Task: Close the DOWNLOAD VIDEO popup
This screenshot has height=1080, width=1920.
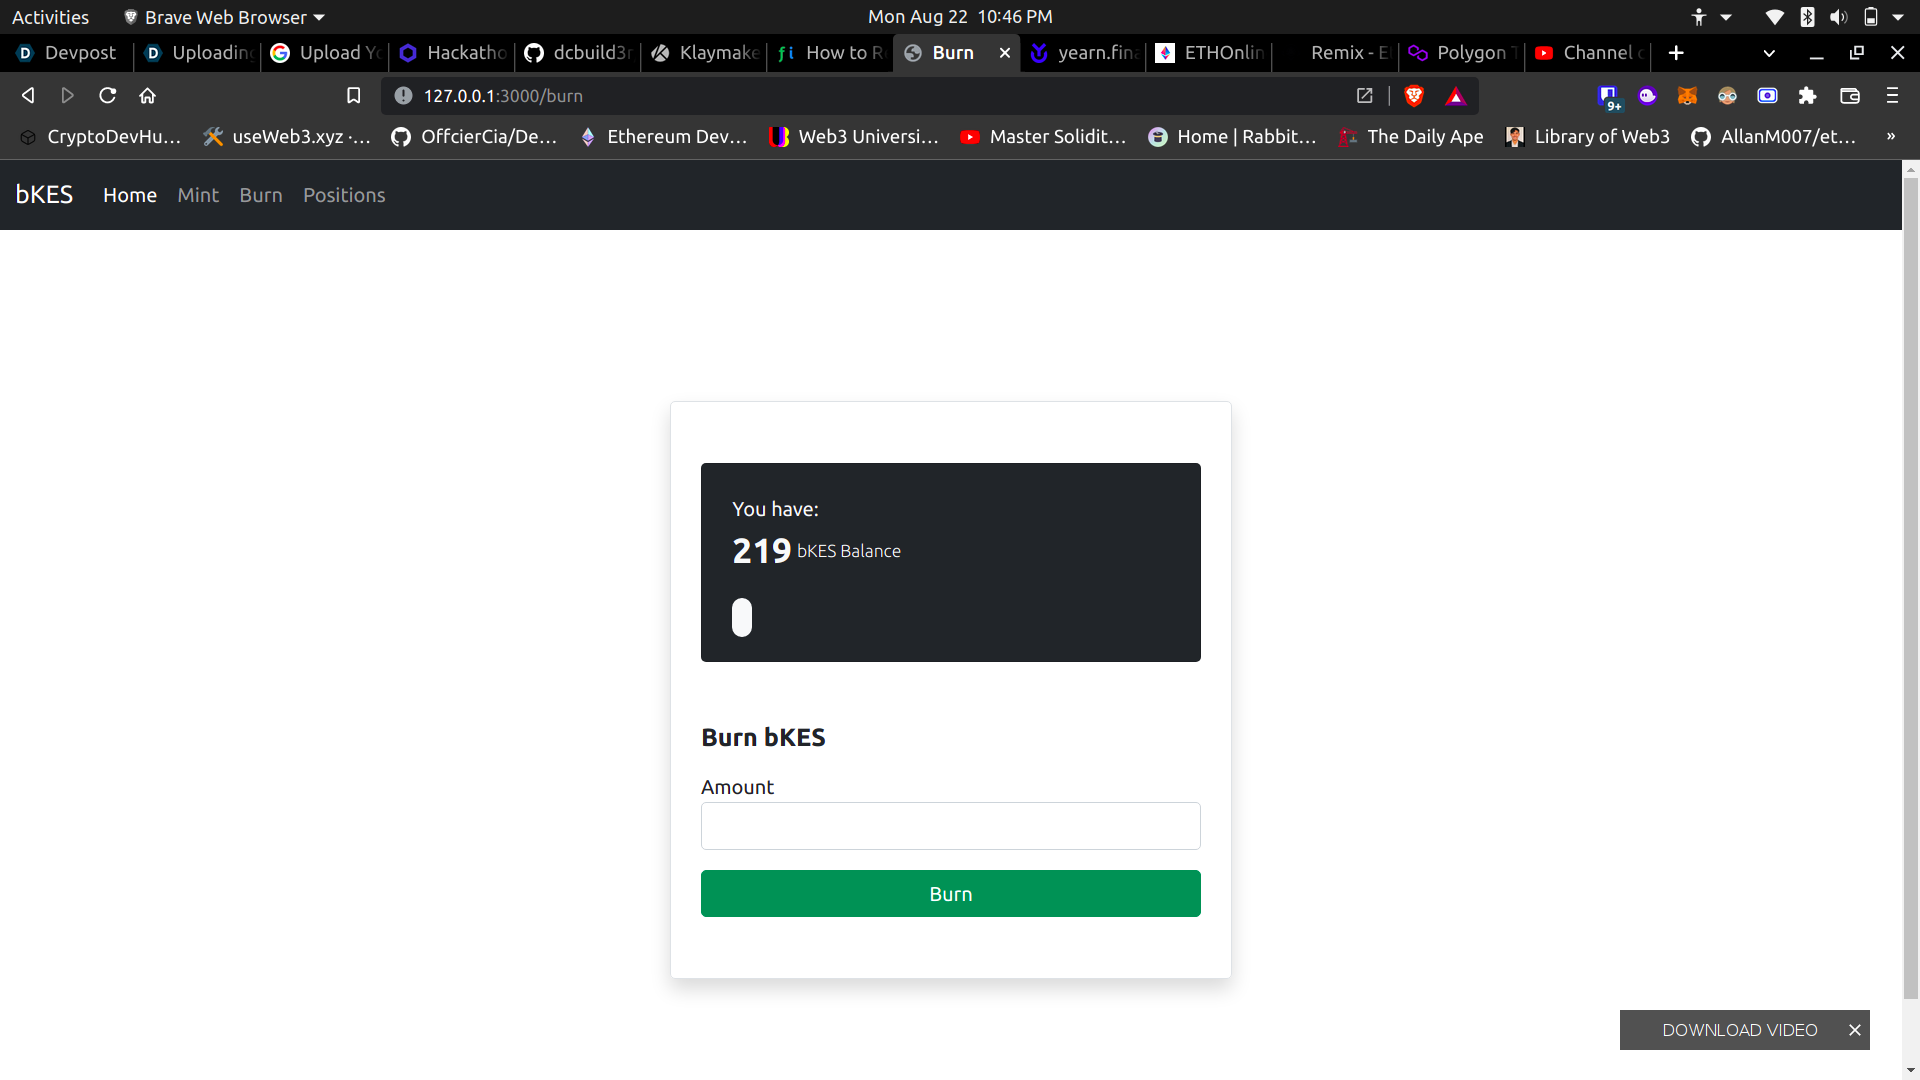Action: coord(1854,1030)
